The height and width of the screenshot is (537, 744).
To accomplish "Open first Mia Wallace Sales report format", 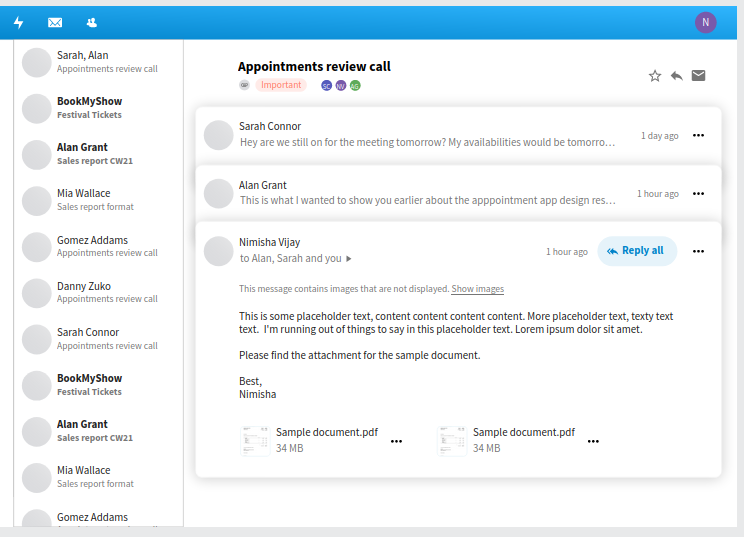I will [x=99, y=200].
